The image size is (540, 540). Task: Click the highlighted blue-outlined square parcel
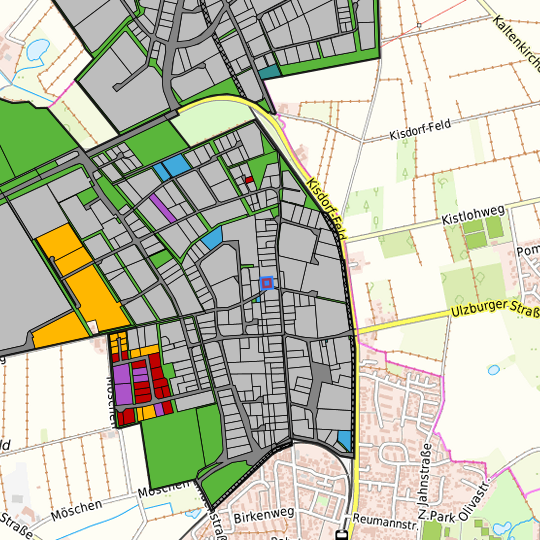coord(267,283)
